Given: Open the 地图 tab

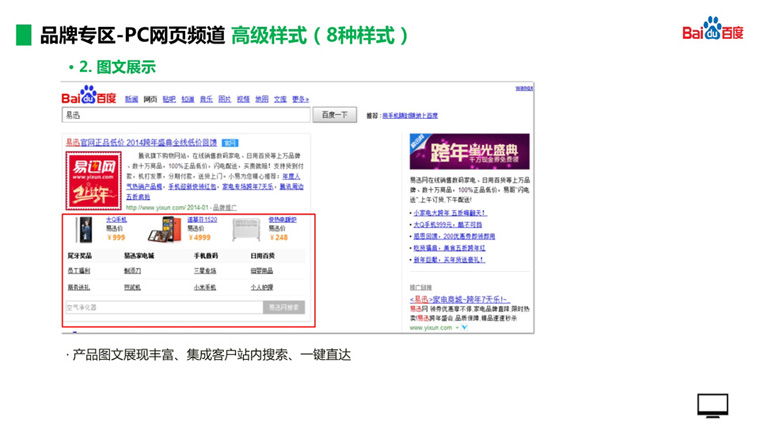Looking at the screenshot, I should click(x=262, y=99).
